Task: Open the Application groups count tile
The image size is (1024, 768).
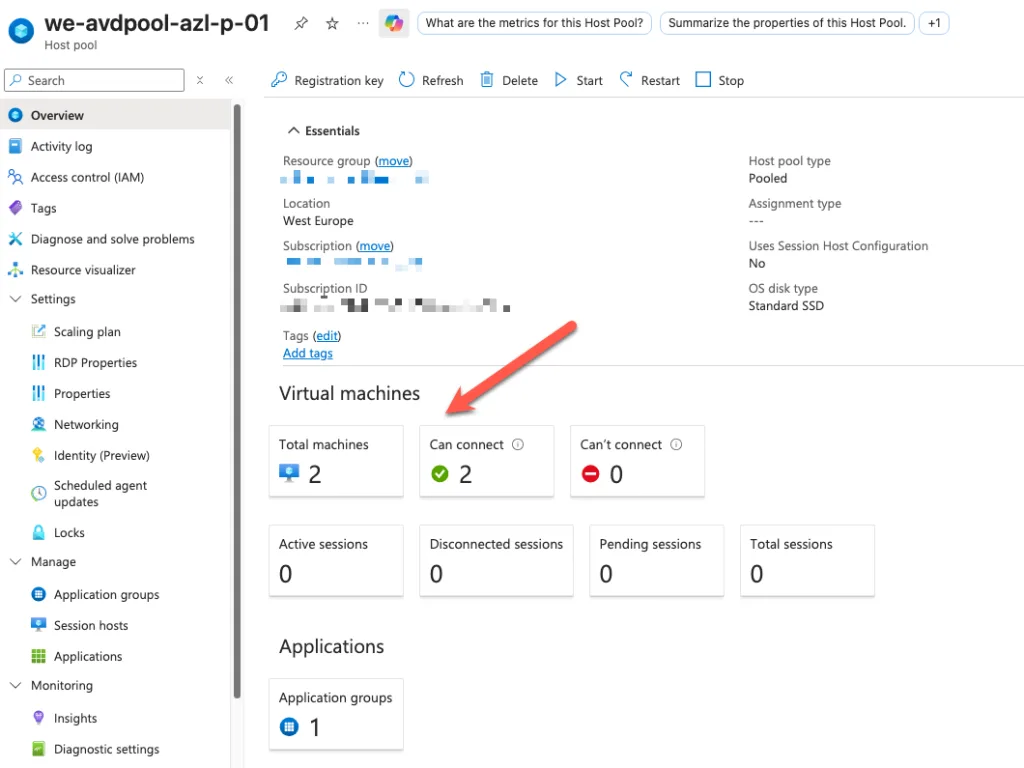Action: pyautogui.click(x=336, y=714)
